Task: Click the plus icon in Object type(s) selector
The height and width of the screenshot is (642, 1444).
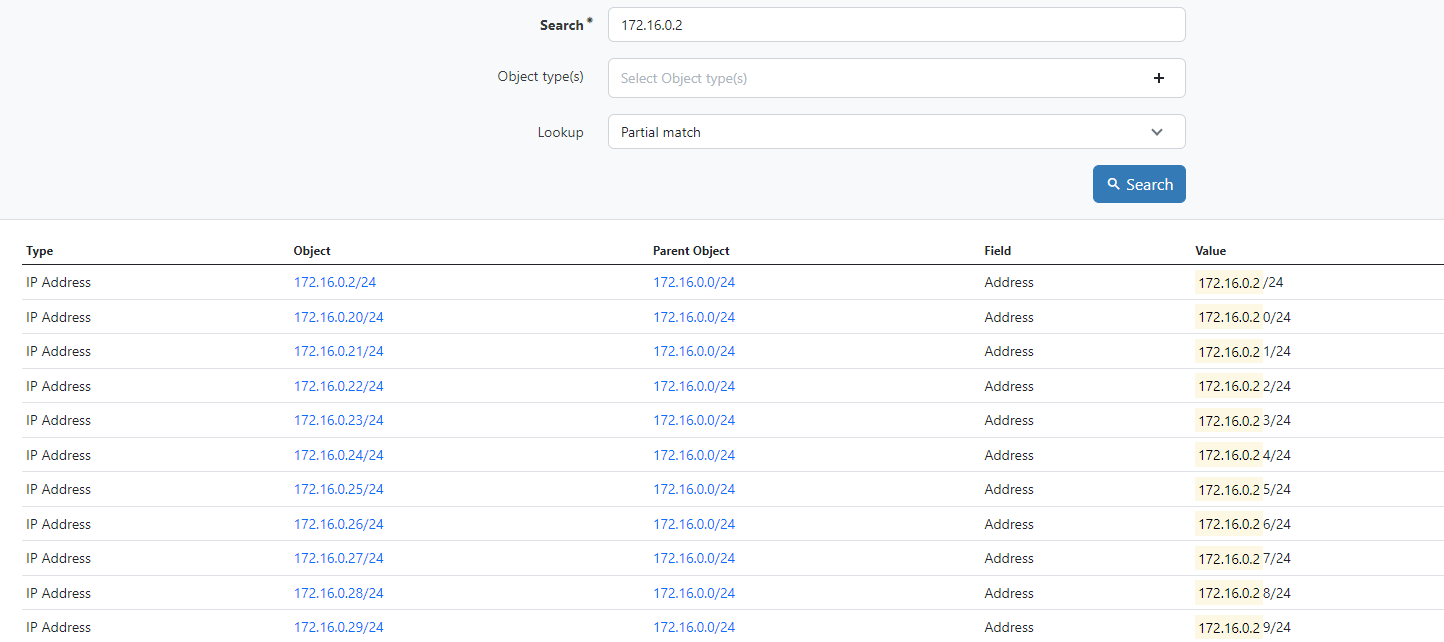Action: pyautogui.click(x=1159, y=77)
